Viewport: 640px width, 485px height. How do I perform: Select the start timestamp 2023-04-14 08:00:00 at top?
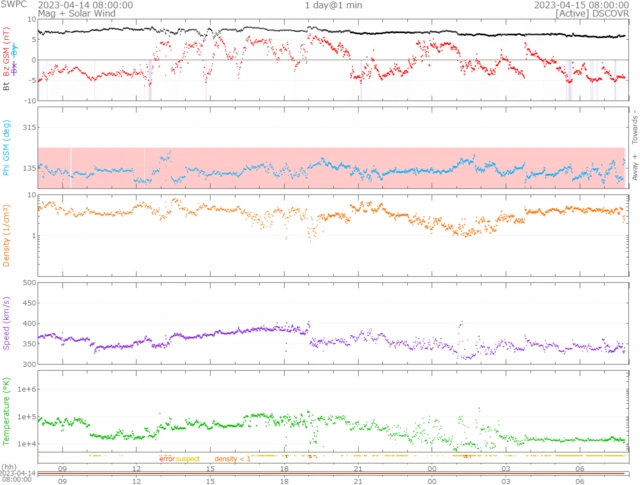tap(85, 5)
